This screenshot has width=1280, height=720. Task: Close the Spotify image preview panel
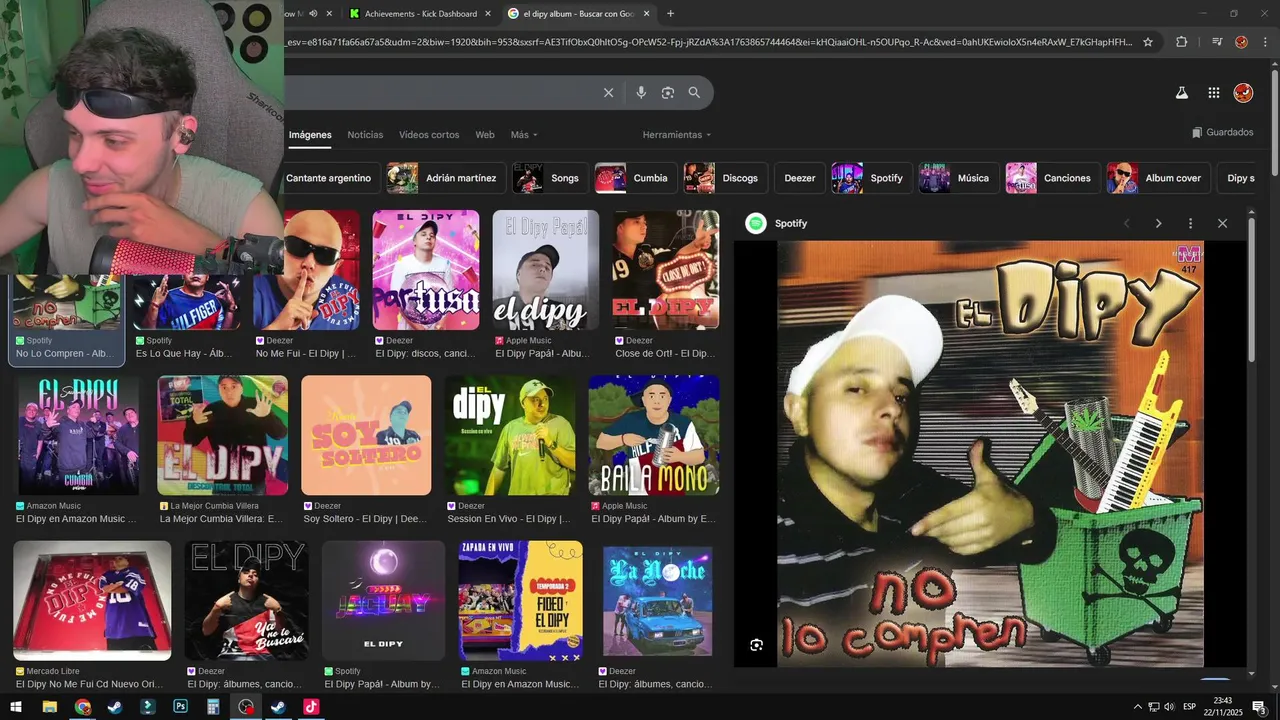(1222, 224)
